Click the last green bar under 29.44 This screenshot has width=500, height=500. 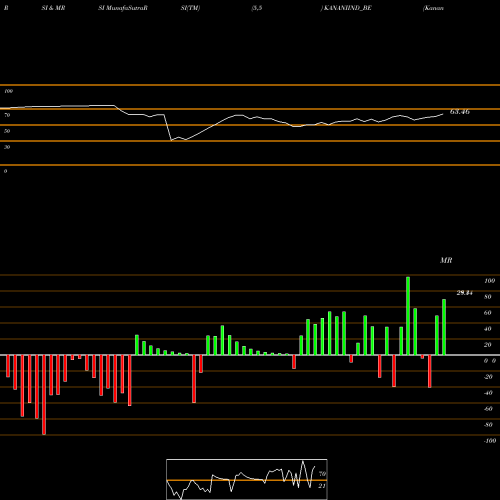[444, 327]
